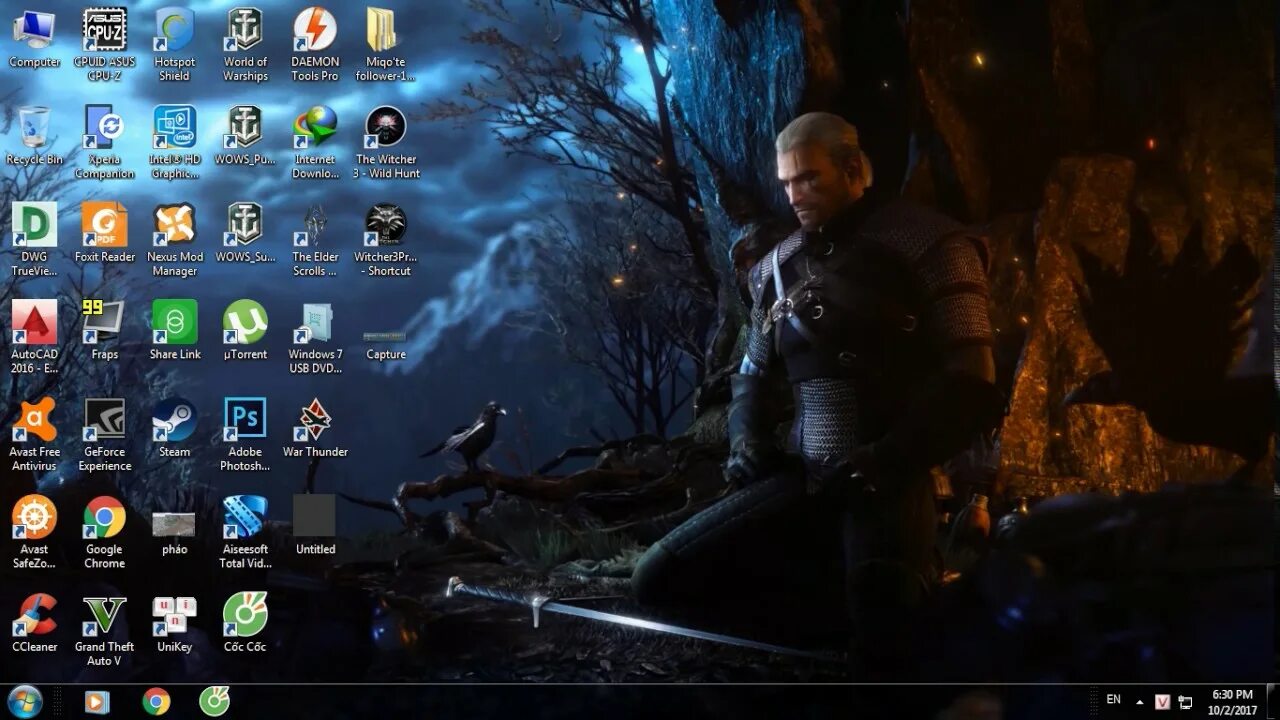
Task: Click Show desktop strip at taskbar end
Action: point(1273,702)
